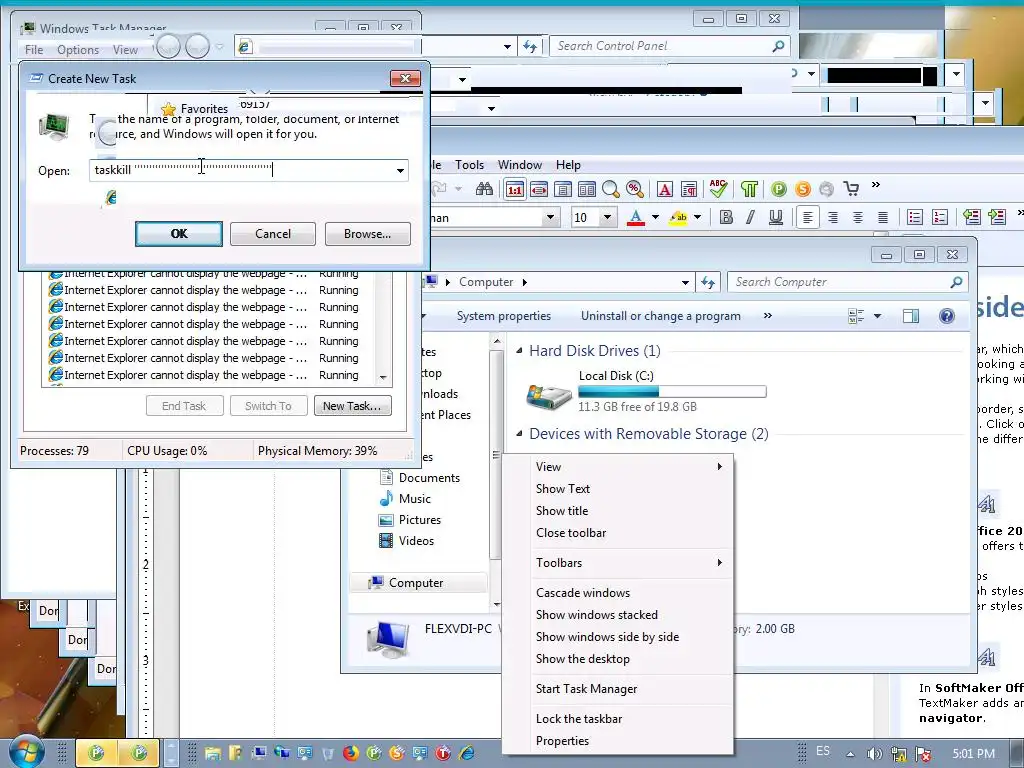The width and height of the screenshot is (1024, 768).
Task: Set paragraph alignment to justified
Action: pyautogui.click(x=882, y=217)
